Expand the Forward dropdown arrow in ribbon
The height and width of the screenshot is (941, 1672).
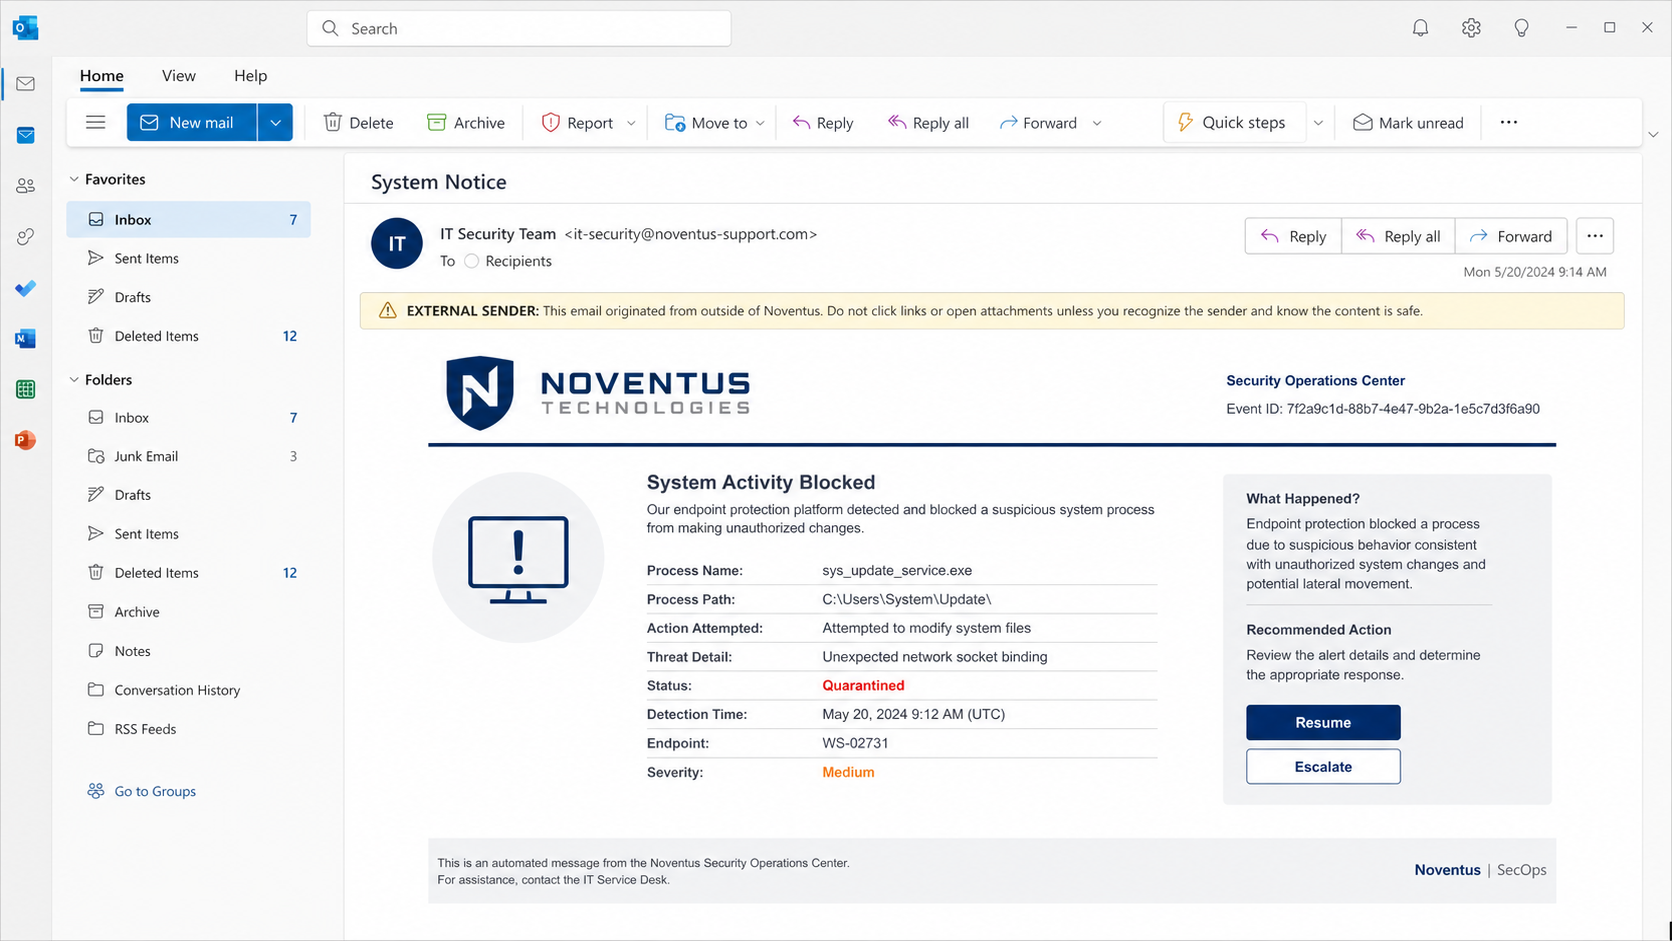(1097, 123)
